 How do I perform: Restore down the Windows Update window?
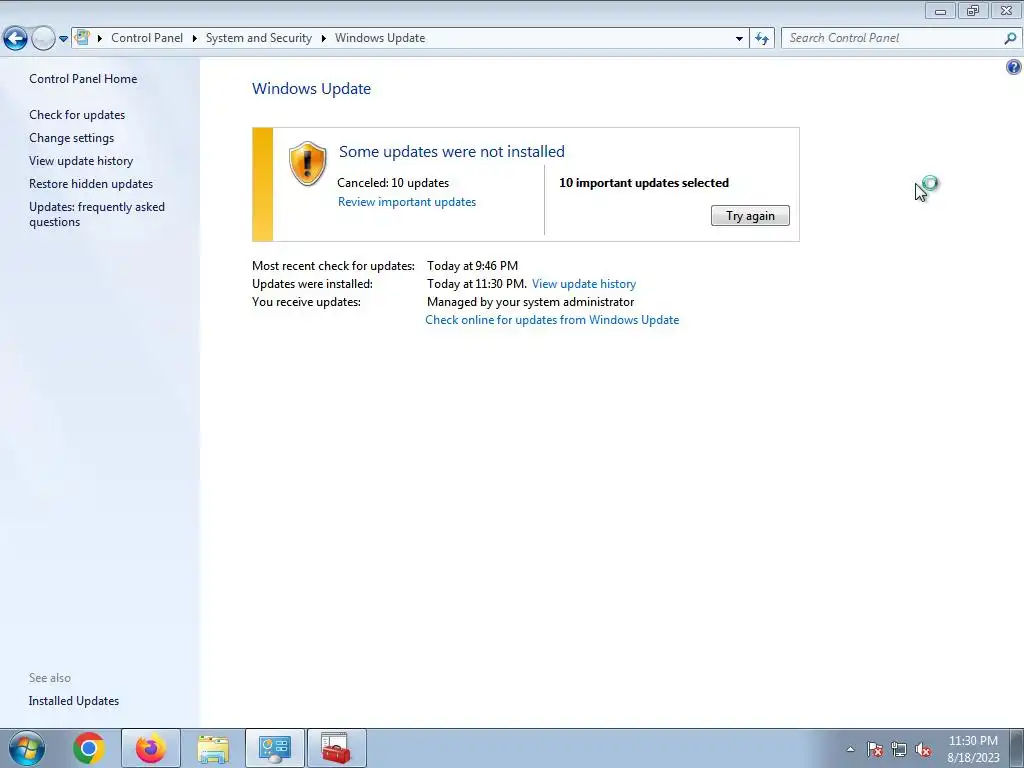click(973, 10)
